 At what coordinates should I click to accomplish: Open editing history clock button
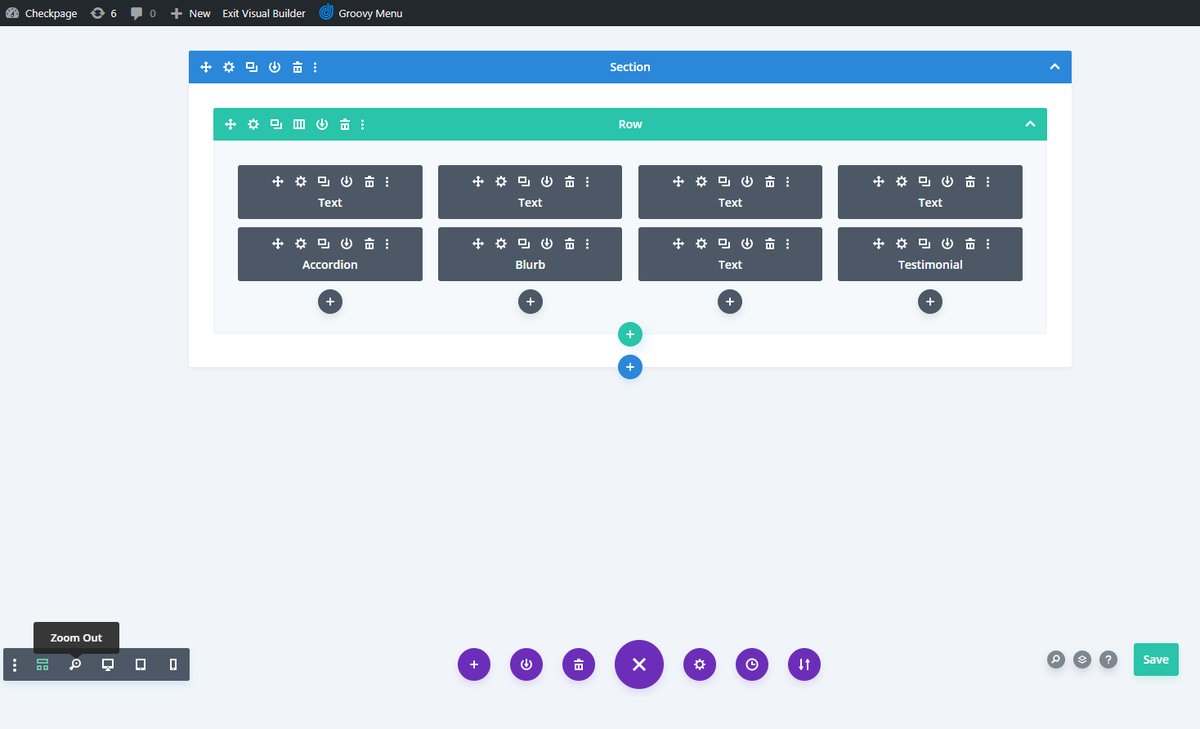tap(752, 664)
